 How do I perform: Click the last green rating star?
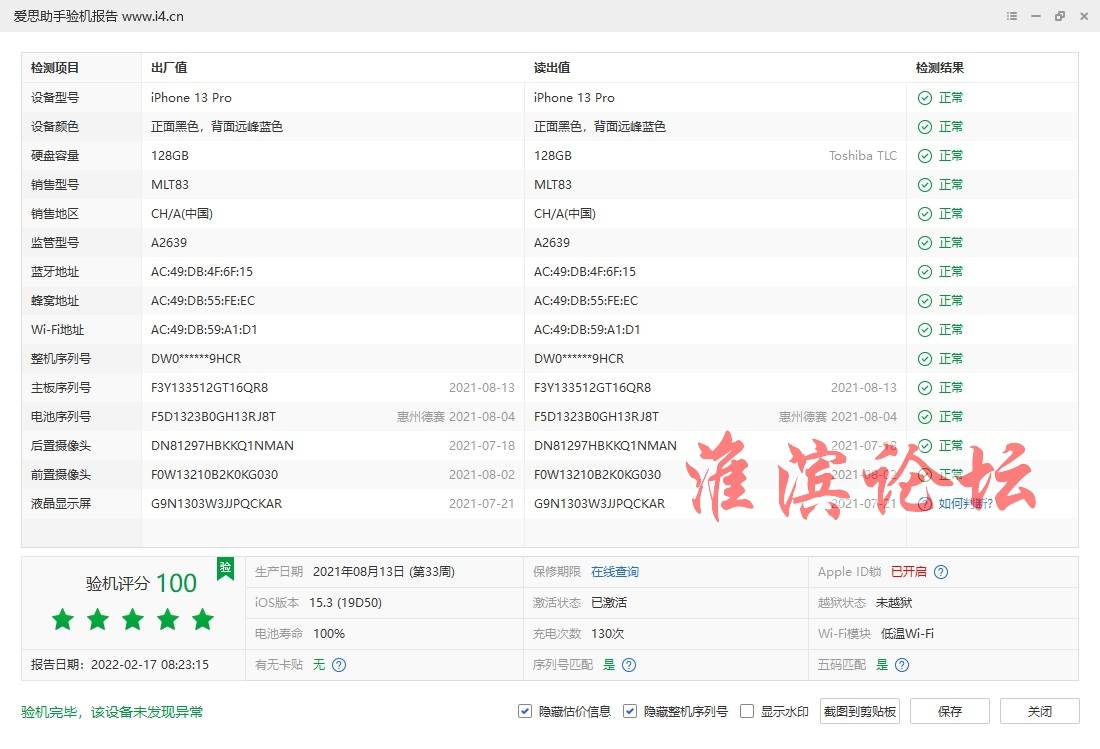203,619
